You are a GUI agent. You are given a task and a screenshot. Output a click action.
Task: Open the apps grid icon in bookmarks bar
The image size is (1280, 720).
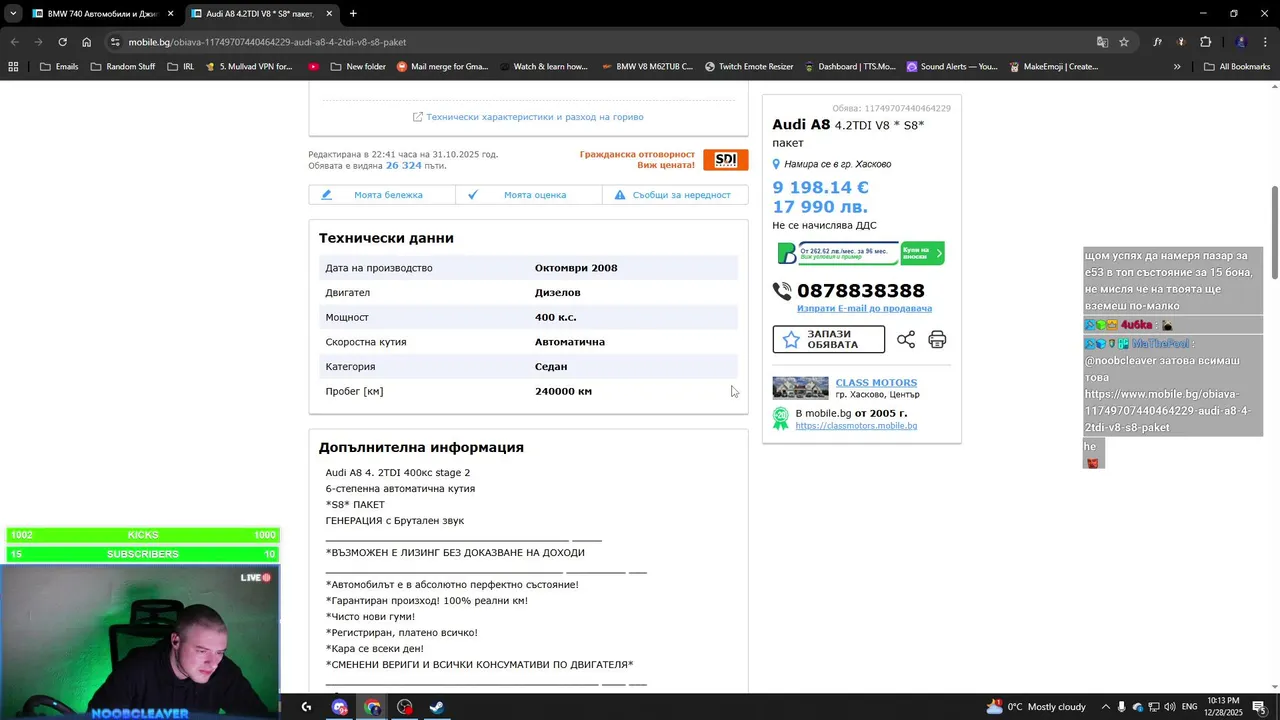coord(13,67)
